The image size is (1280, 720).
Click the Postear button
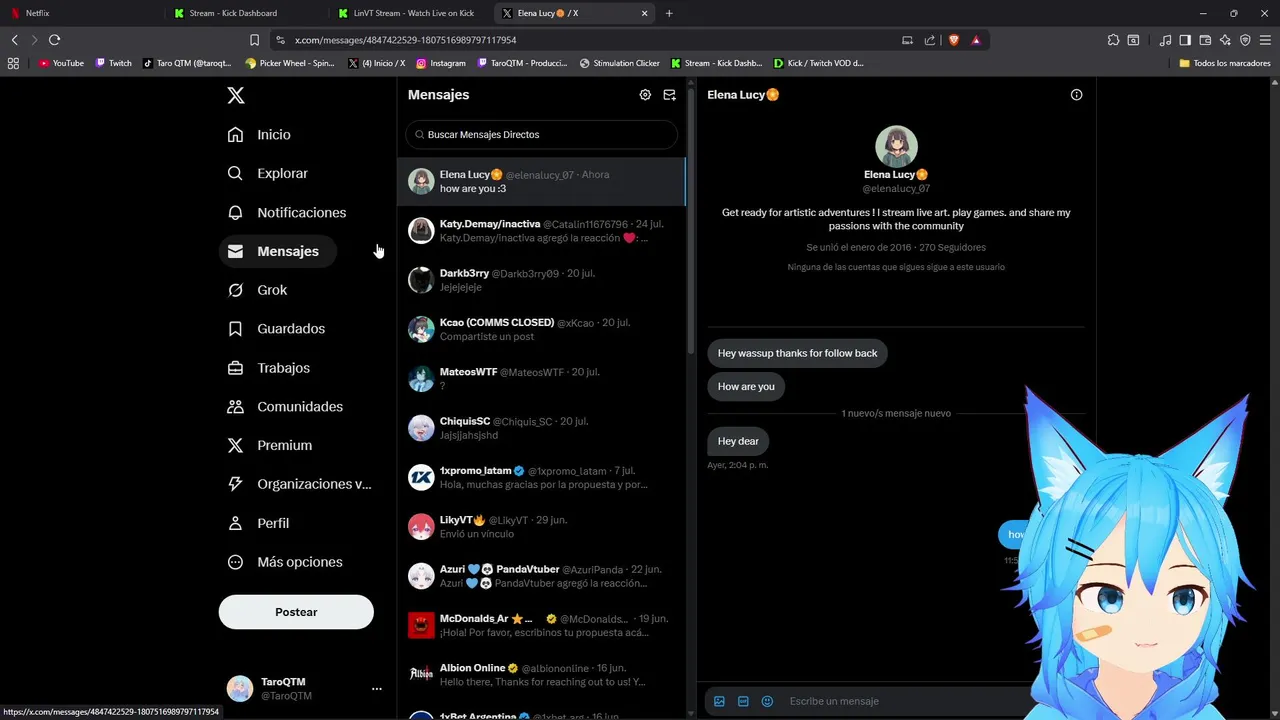296,612
